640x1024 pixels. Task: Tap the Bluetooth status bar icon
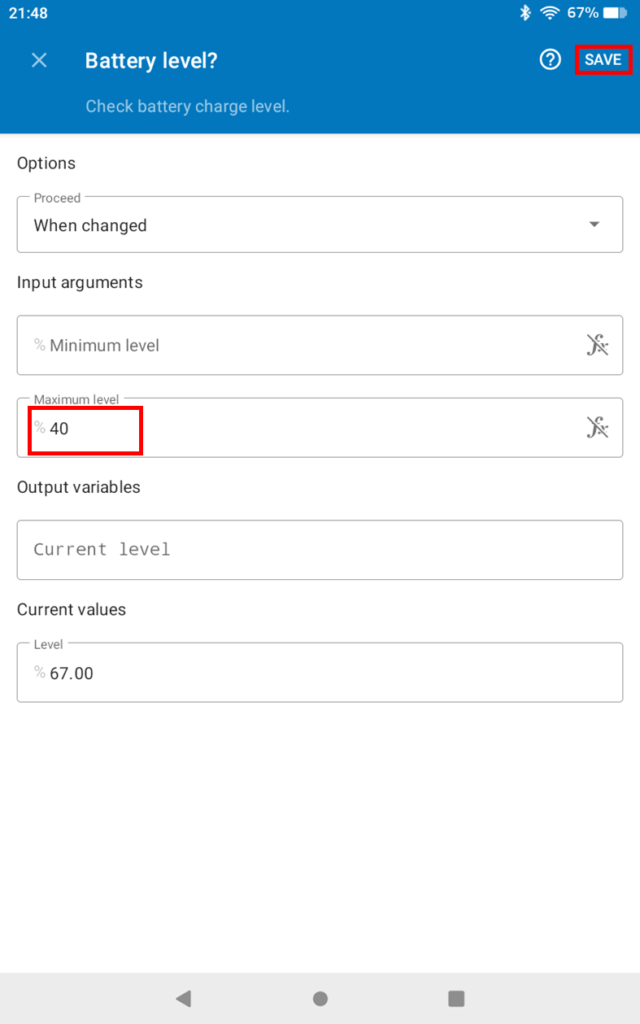click(x=525, y=13)
